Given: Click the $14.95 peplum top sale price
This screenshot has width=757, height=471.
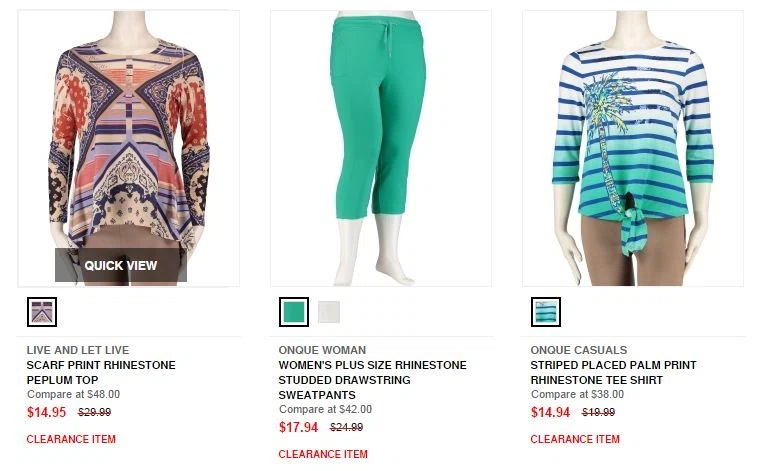Looking at the screenshot, I should click(47, 412).
